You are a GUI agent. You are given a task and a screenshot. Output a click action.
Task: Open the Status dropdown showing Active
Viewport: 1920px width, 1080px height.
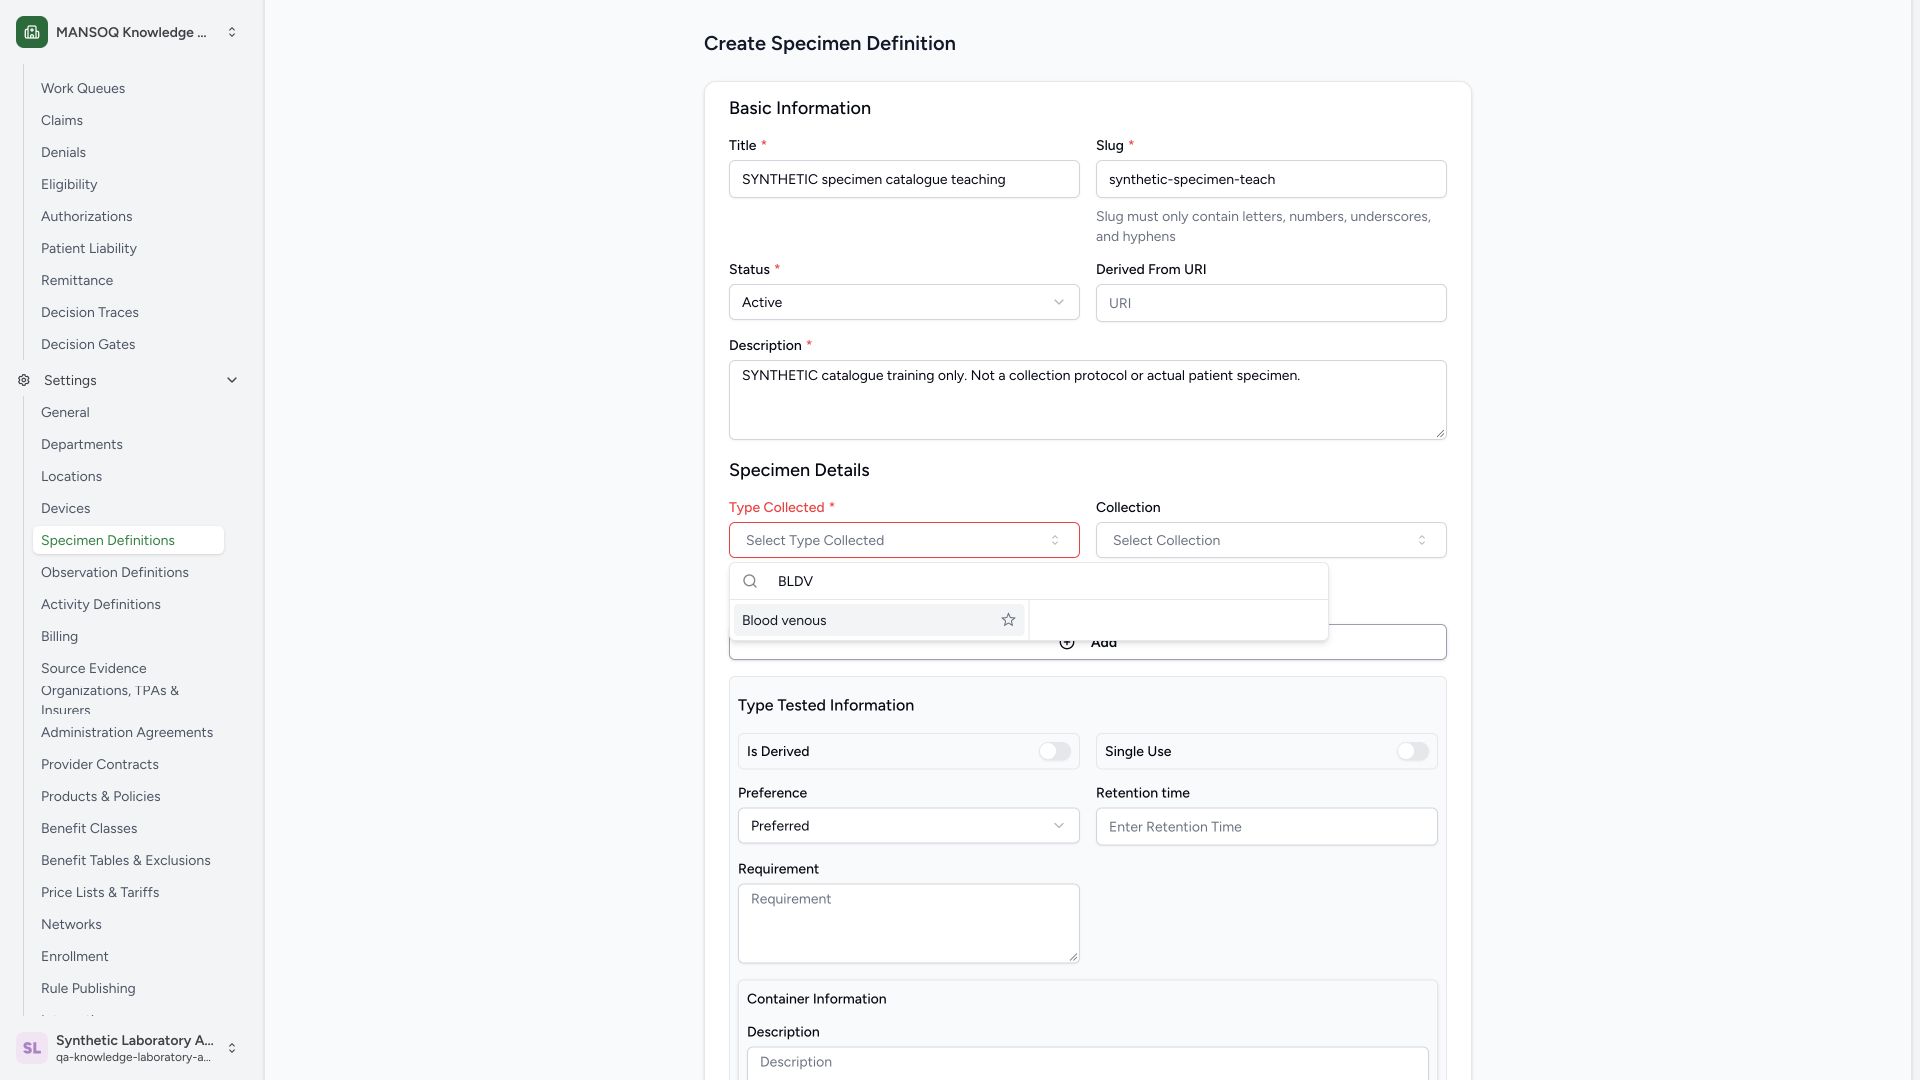[904, 302]
